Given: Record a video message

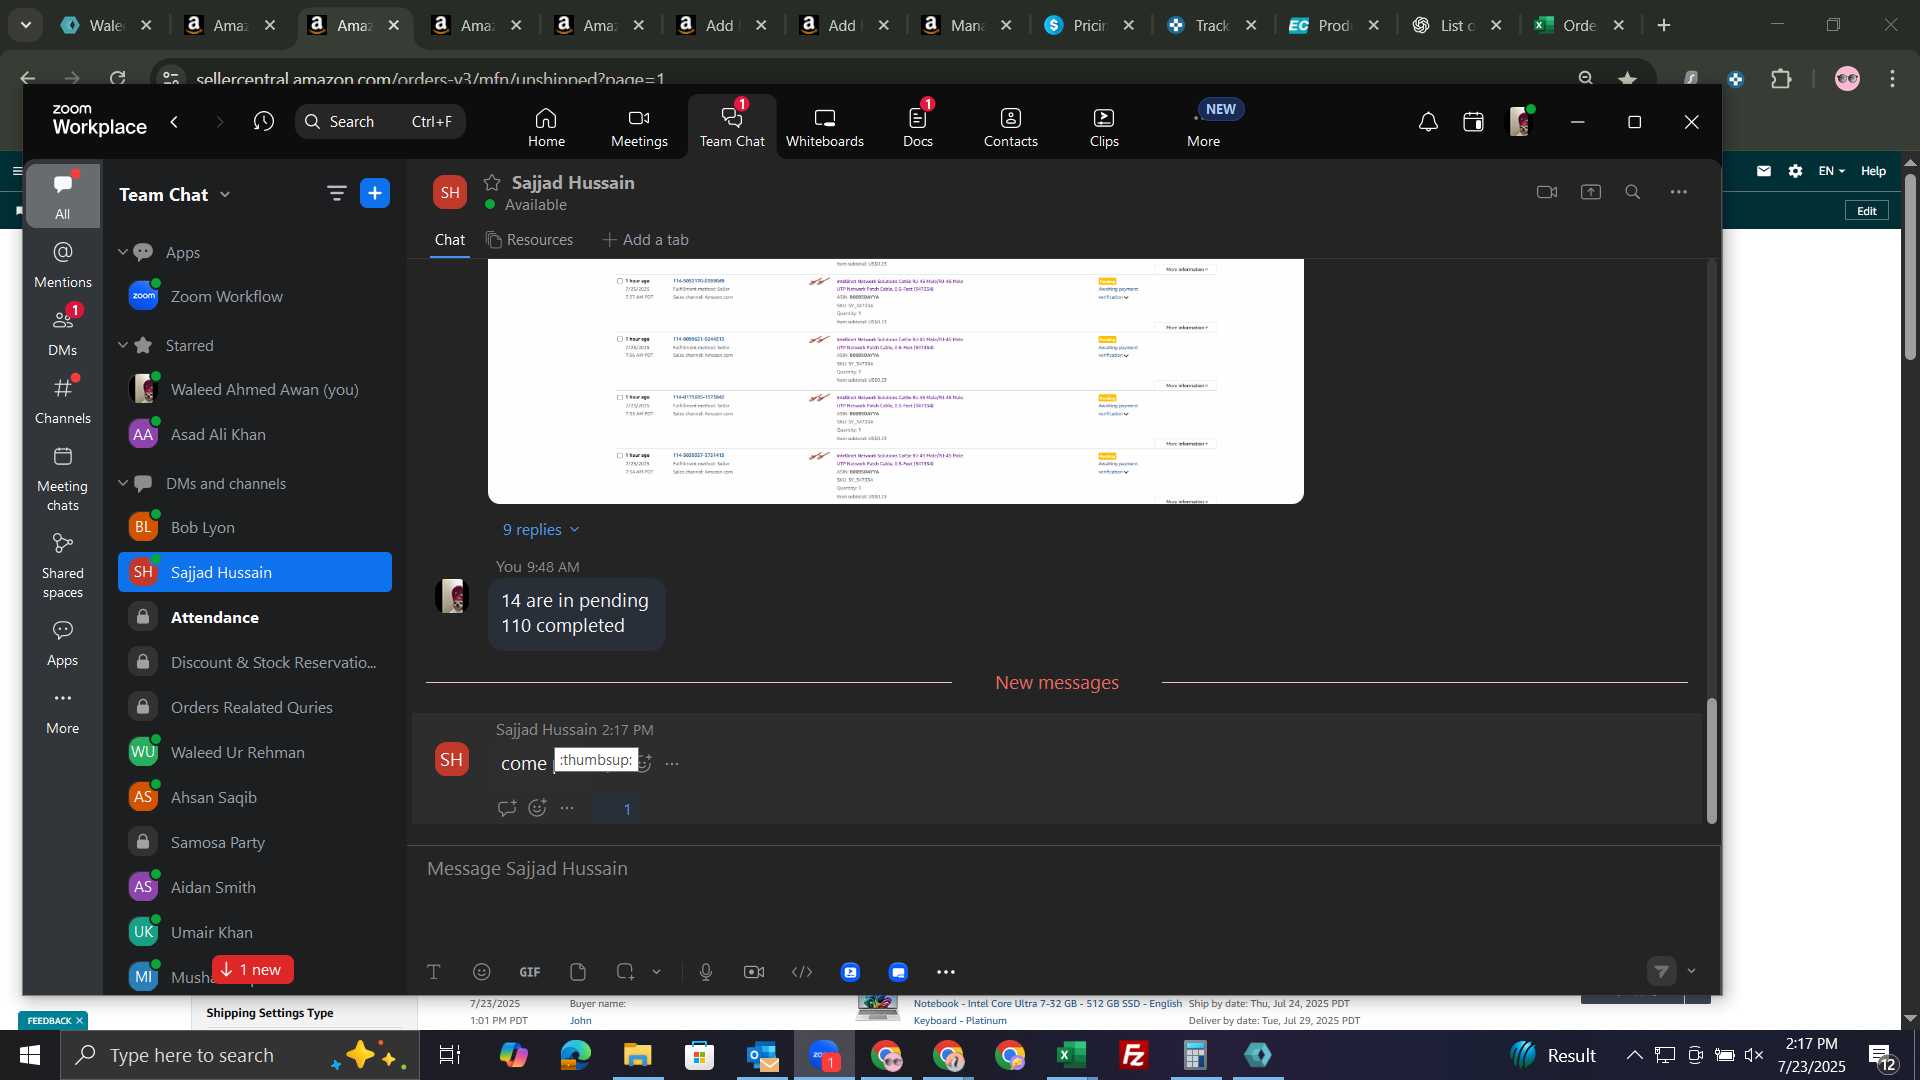Looking at the screenshot, I should tap(754, 972).
